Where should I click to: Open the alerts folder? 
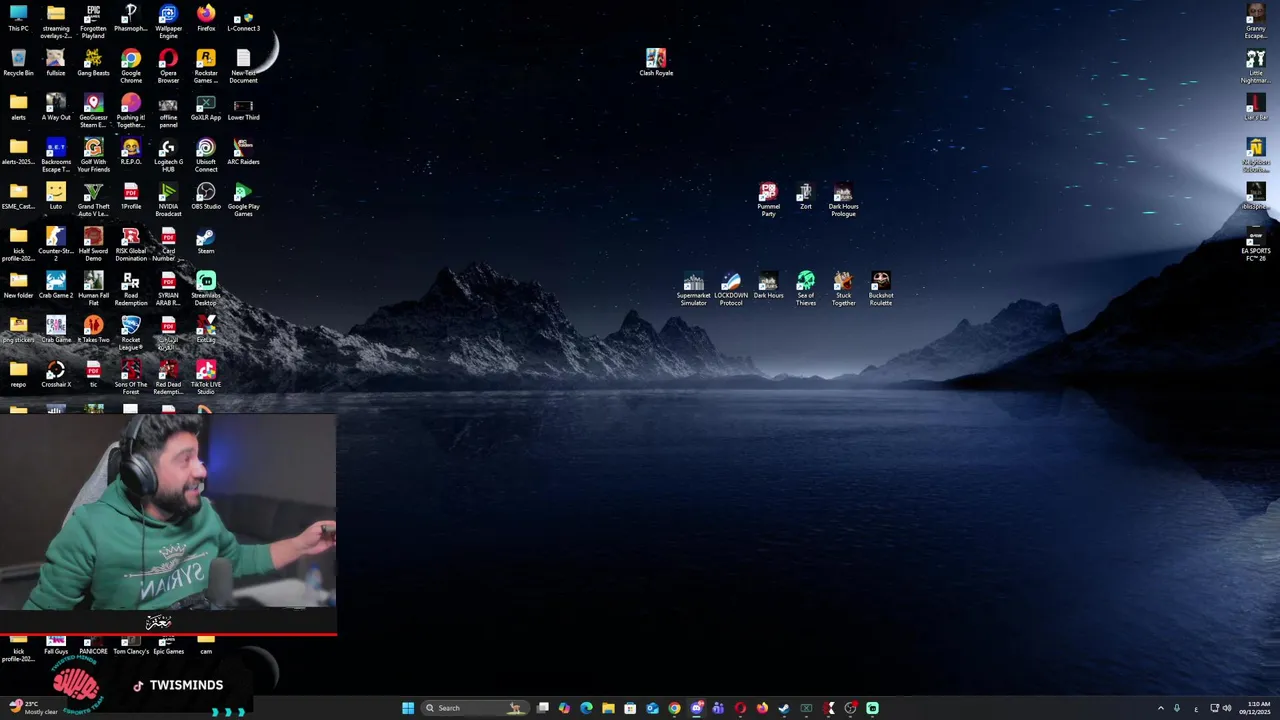point(18,108)
